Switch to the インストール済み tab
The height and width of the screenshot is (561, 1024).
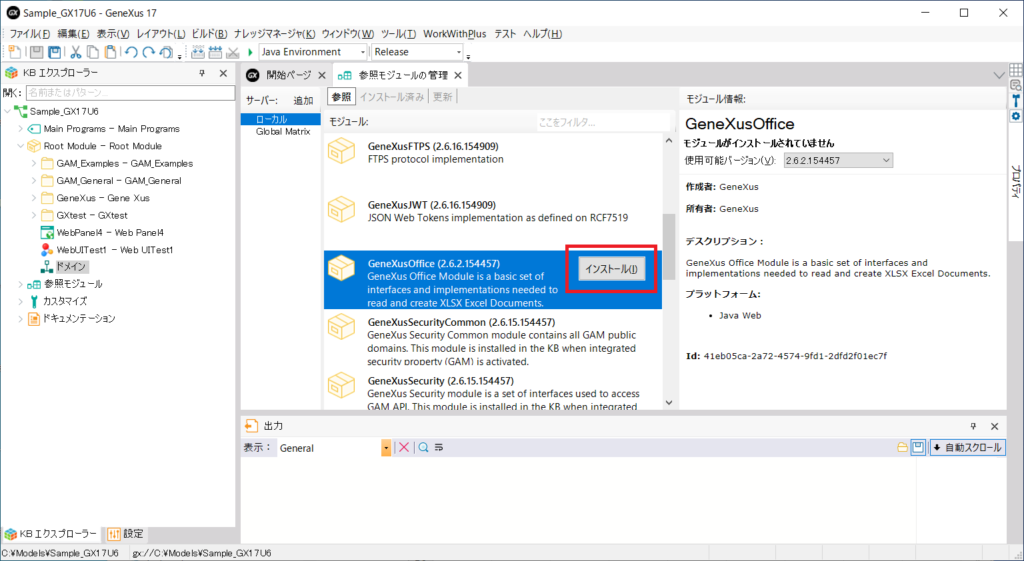391,97
